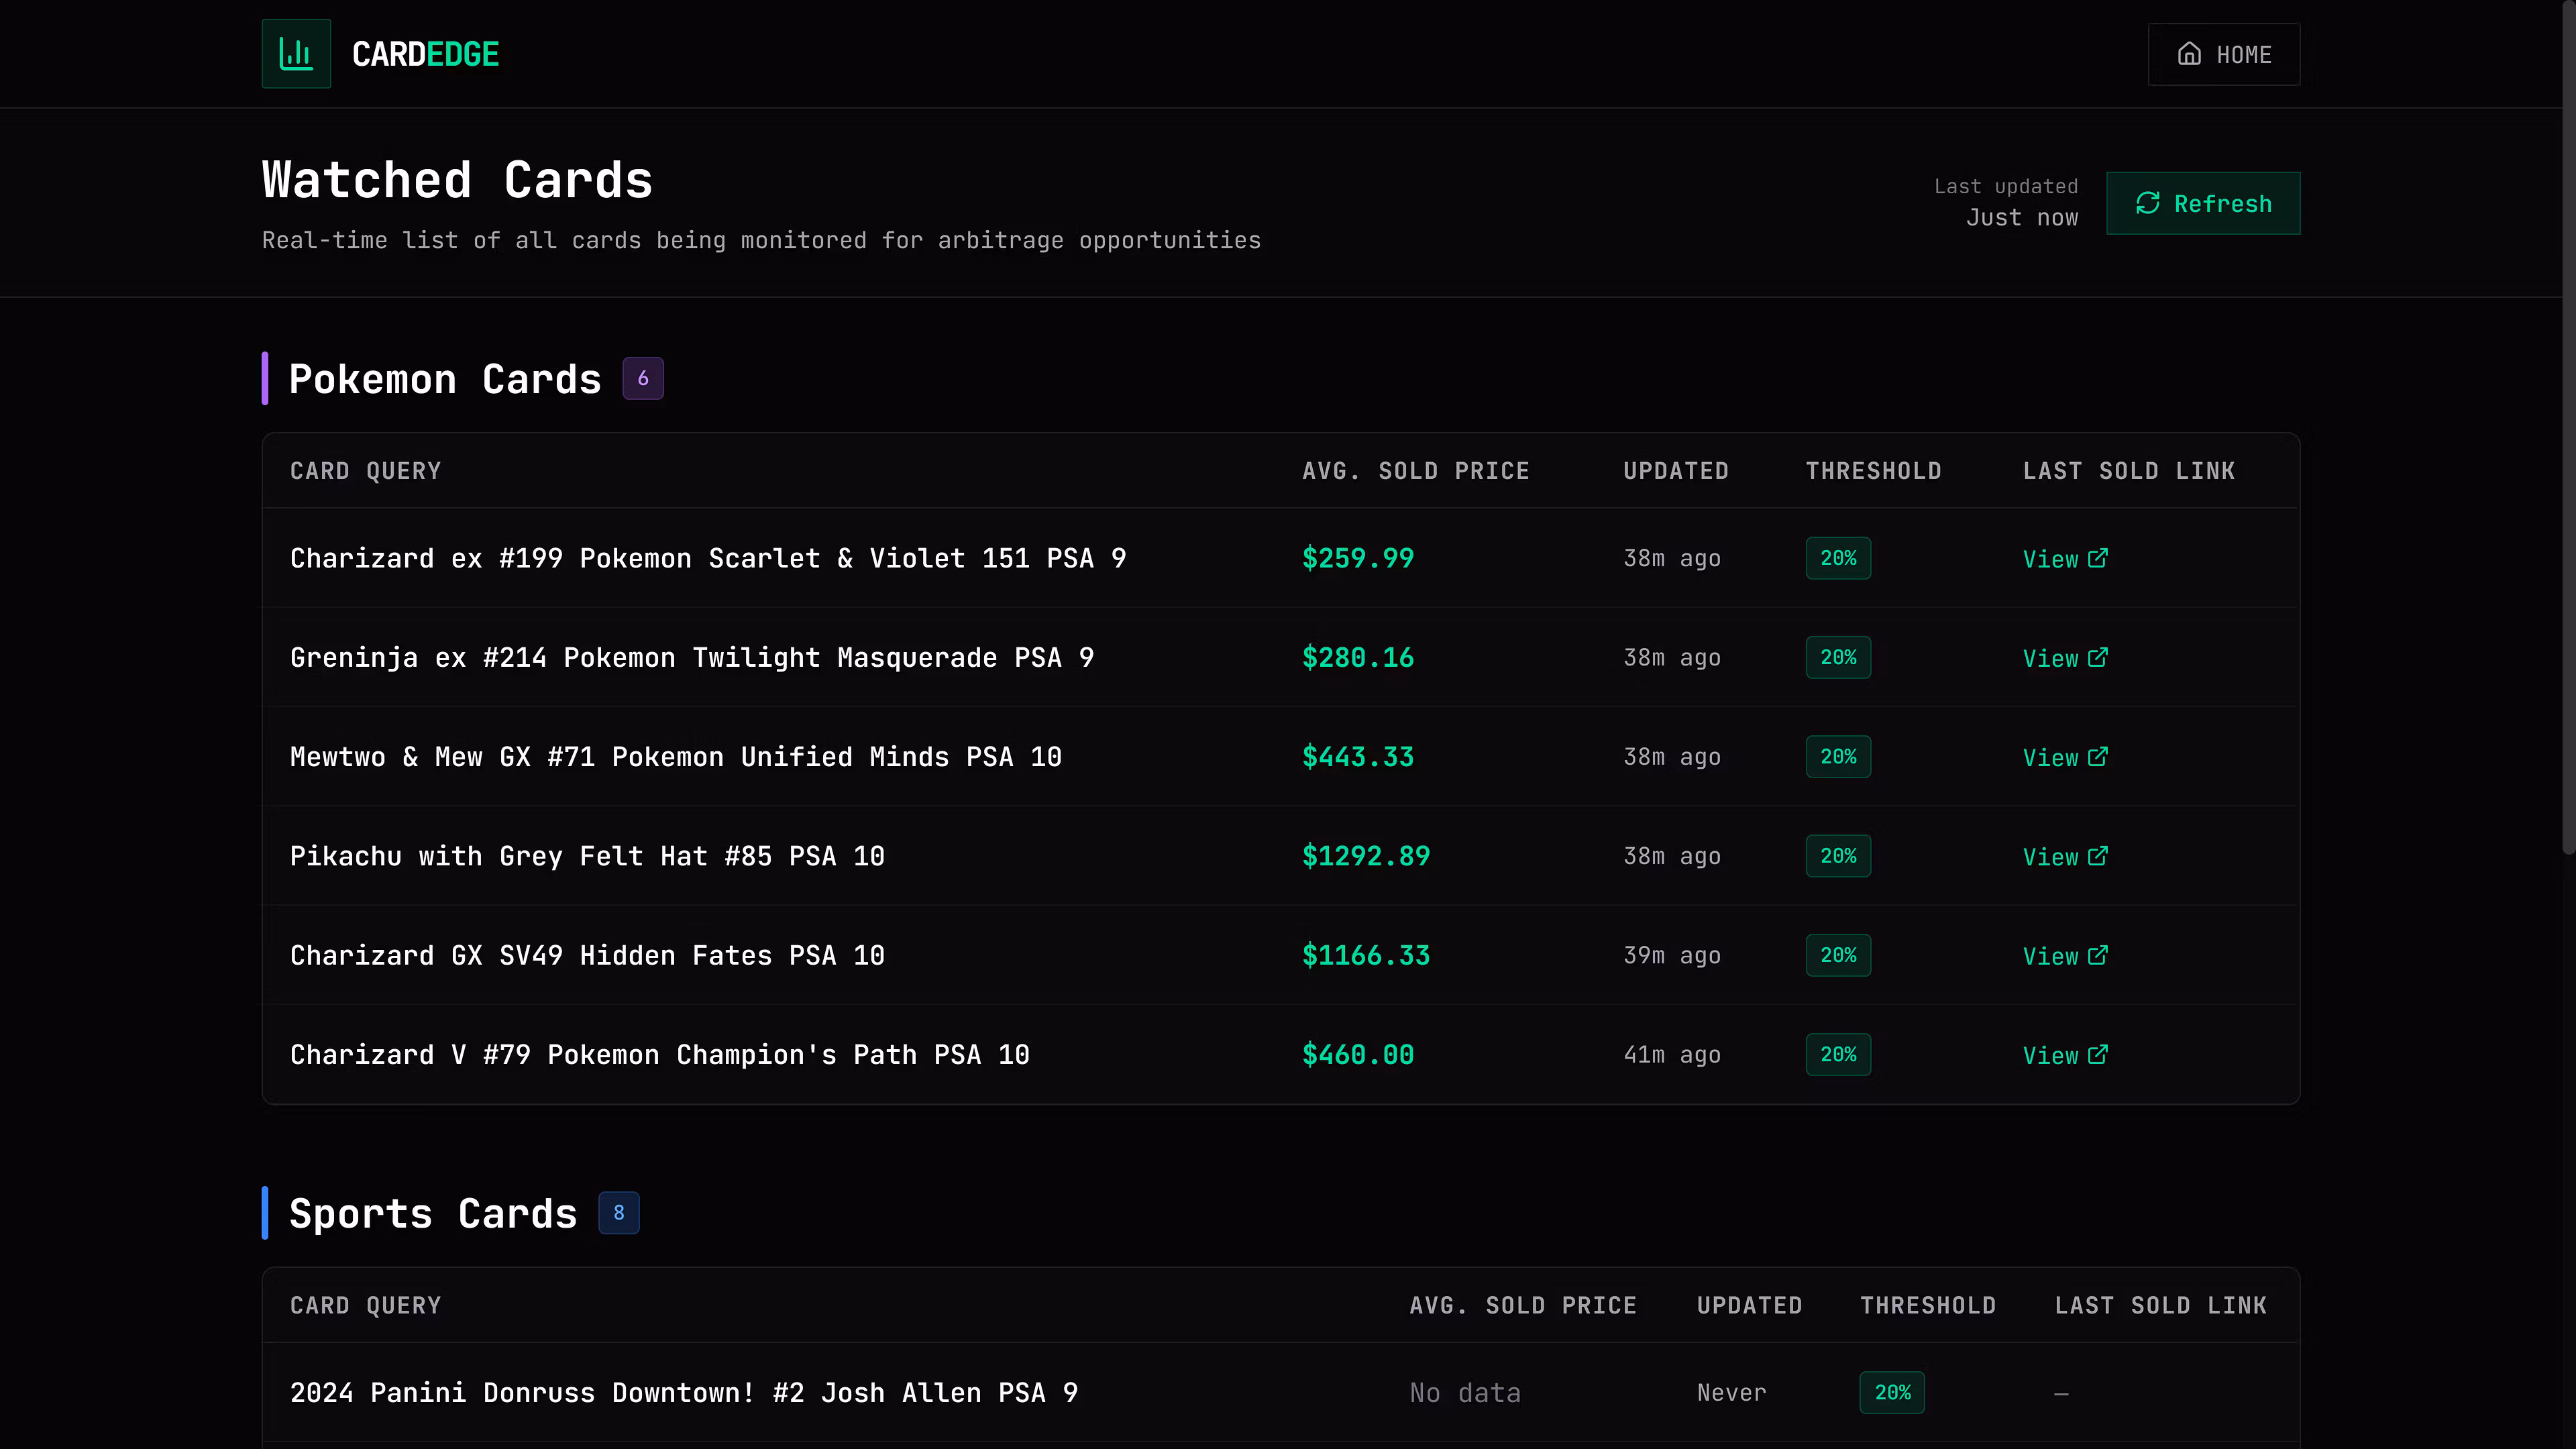Click 'Charizard ex #199 Pokemon Scarlet & Violet 151 PSA 9'

[708, 558]
